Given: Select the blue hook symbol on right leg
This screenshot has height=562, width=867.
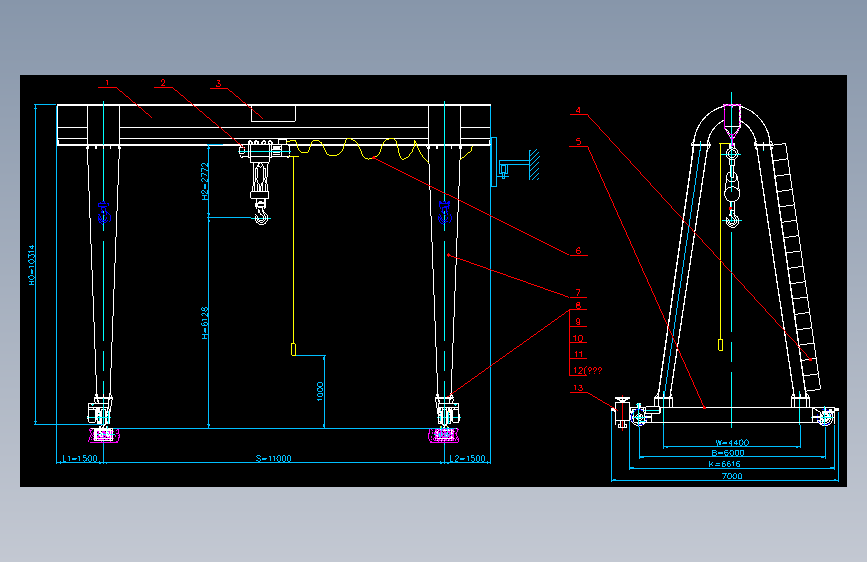Looking at the screenshot, I should point(445,212).
